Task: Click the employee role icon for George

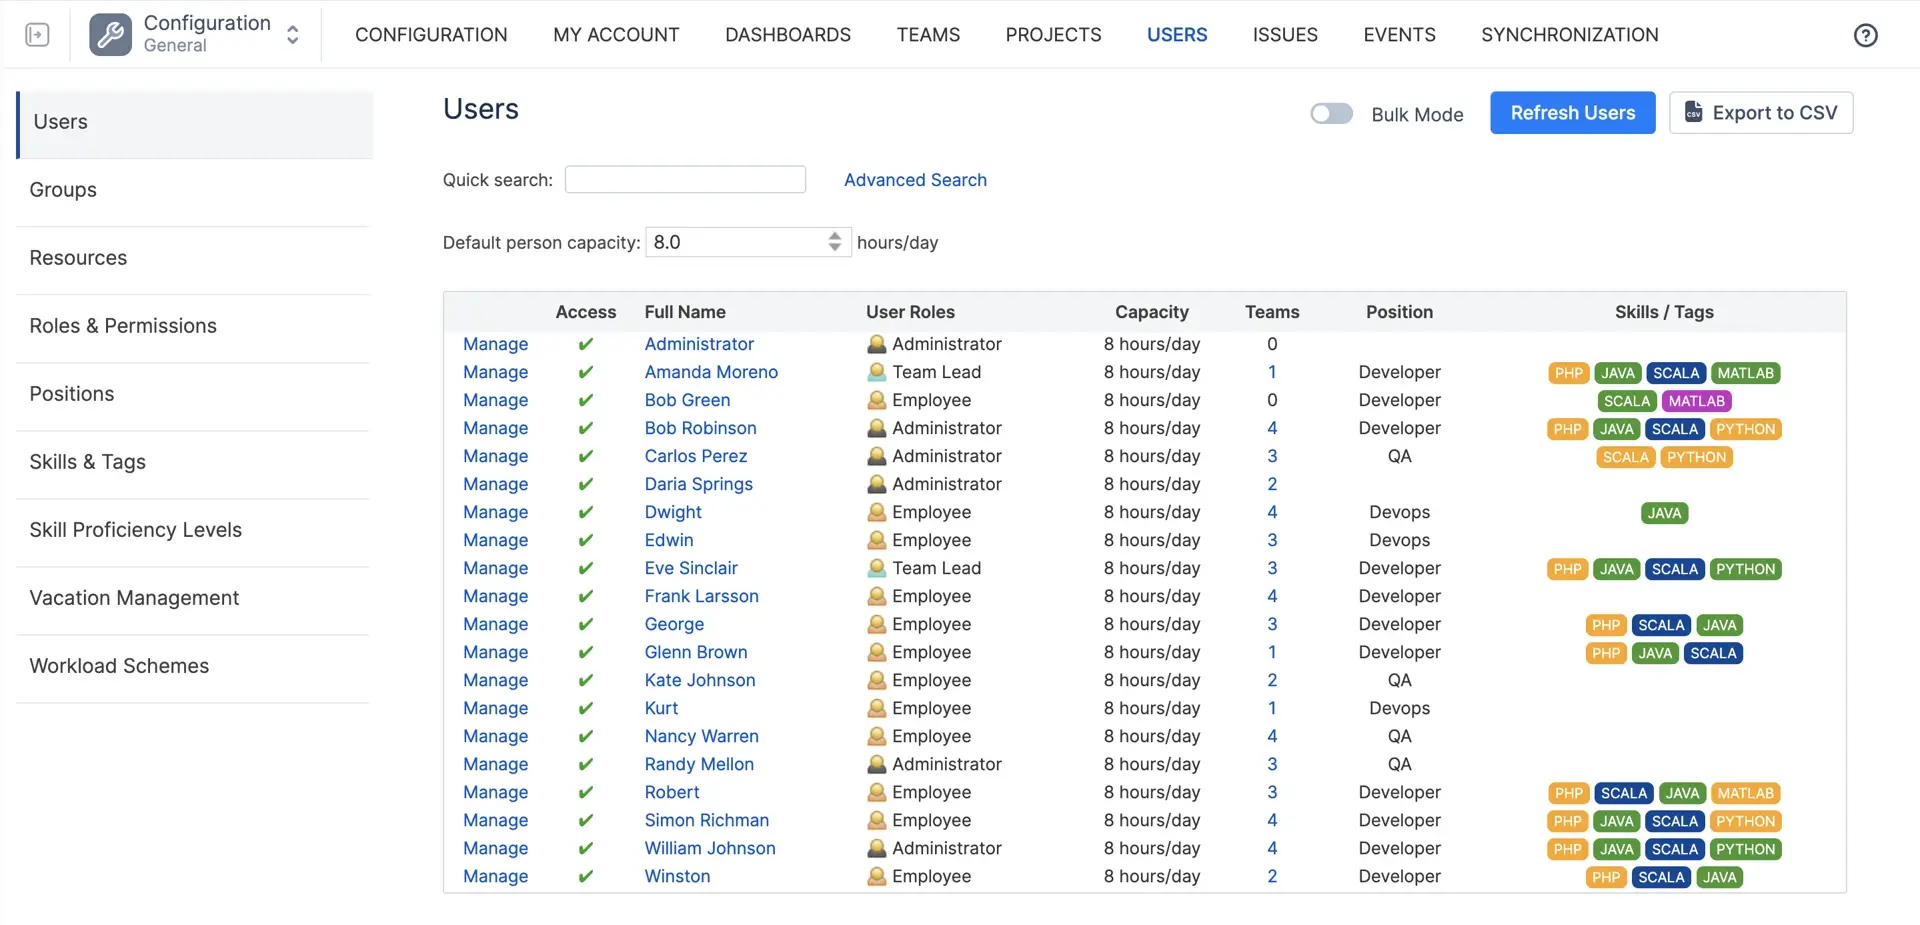Action: click(877, 624)
